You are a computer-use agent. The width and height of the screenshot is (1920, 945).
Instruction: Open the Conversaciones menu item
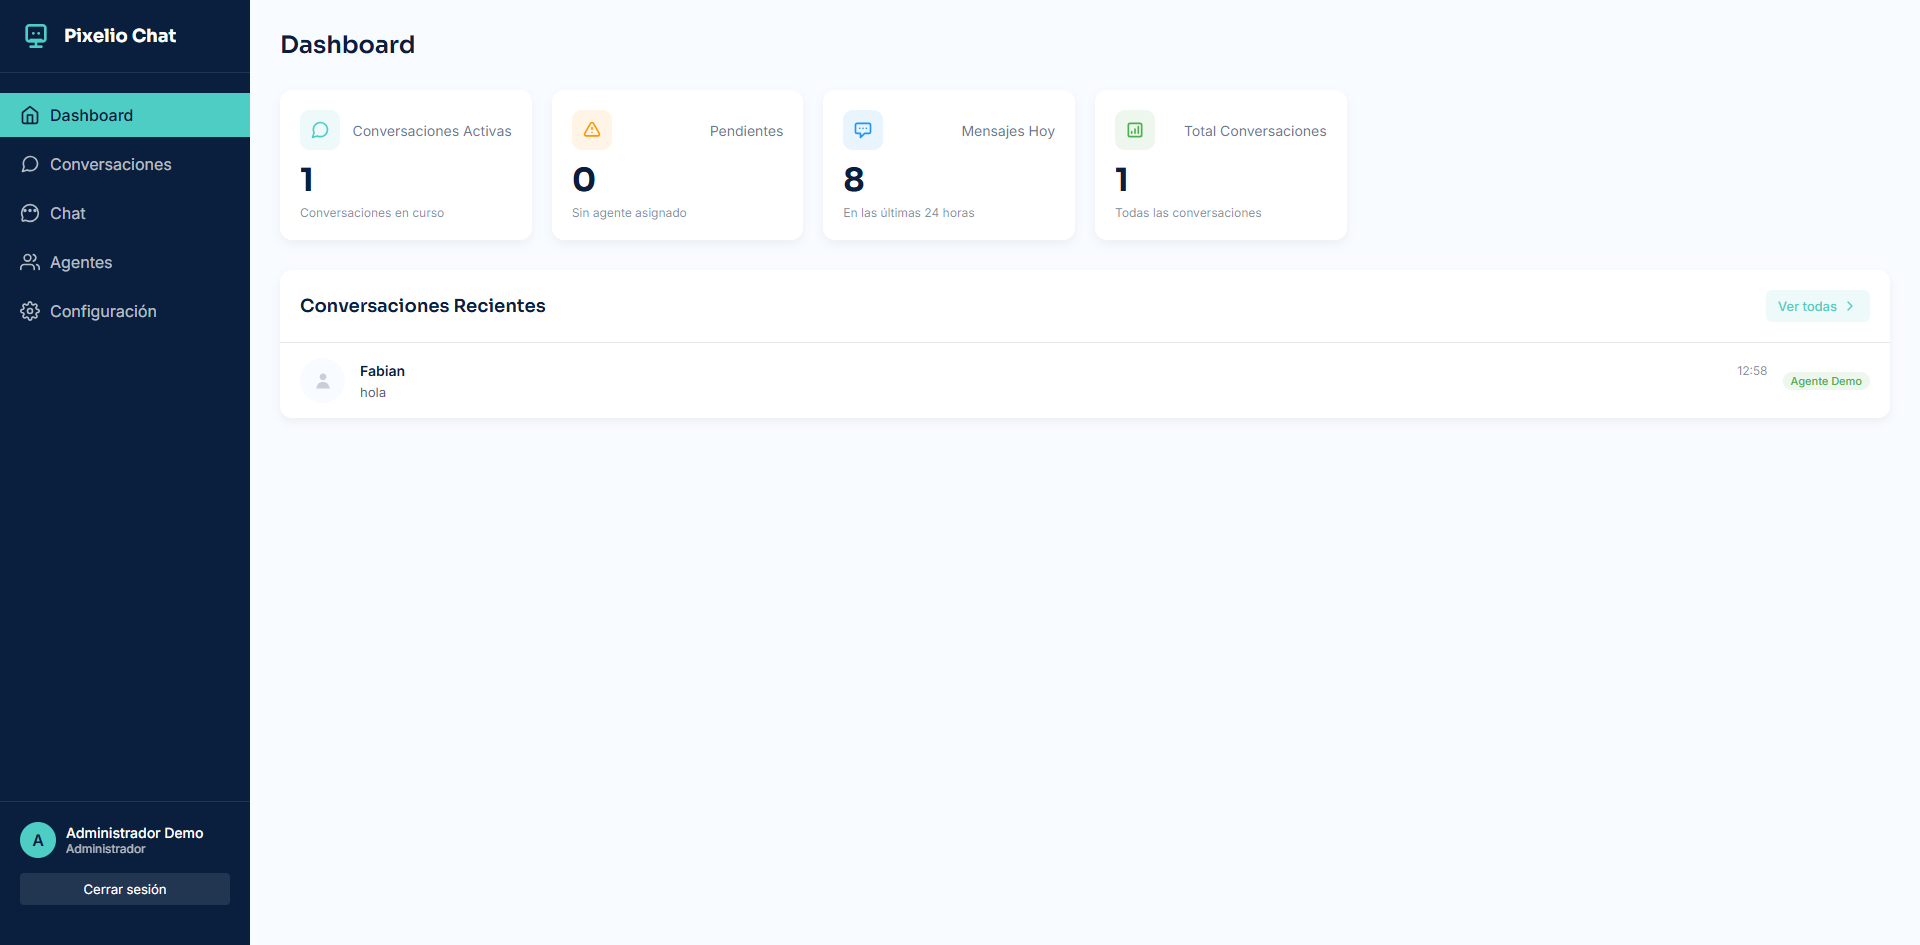click(x=125, y=164)
